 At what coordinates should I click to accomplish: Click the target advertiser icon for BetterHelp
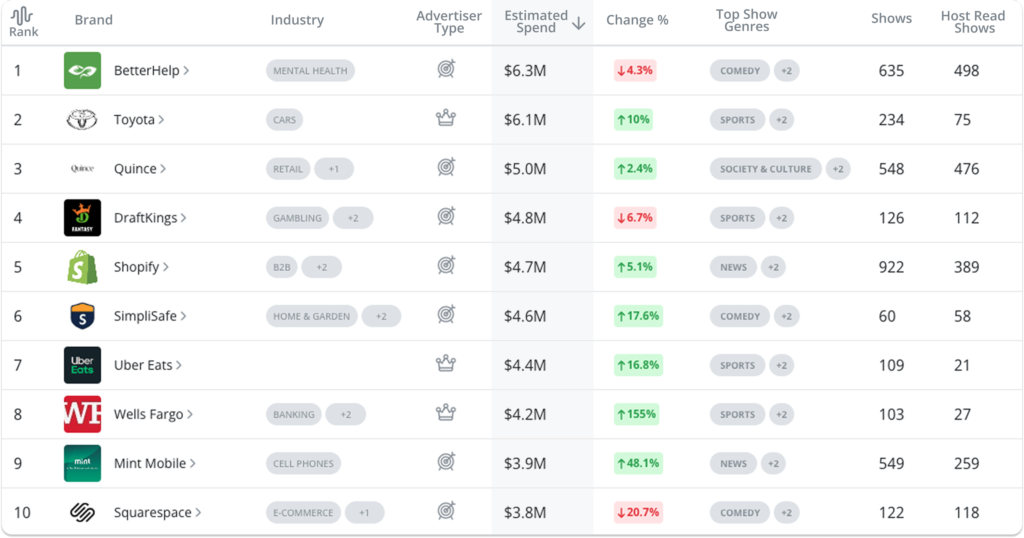[x=446, y=71]
